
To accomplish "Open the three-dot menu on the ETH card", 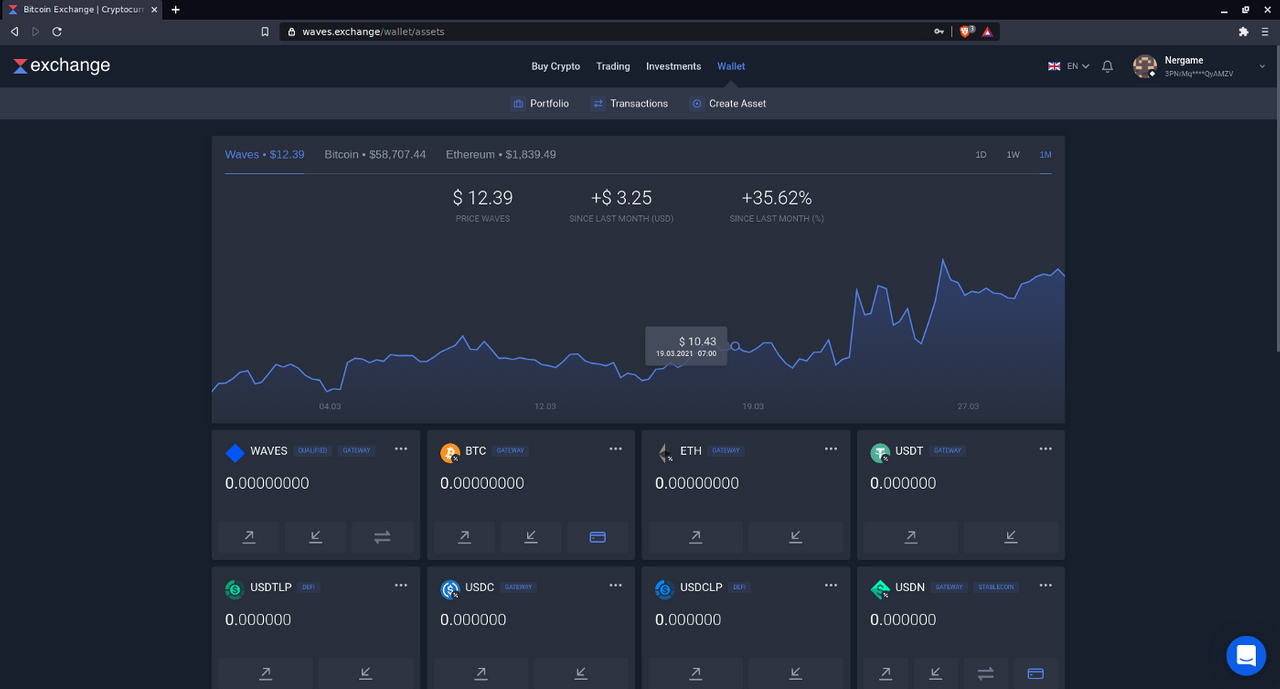I will coord(831,449).
